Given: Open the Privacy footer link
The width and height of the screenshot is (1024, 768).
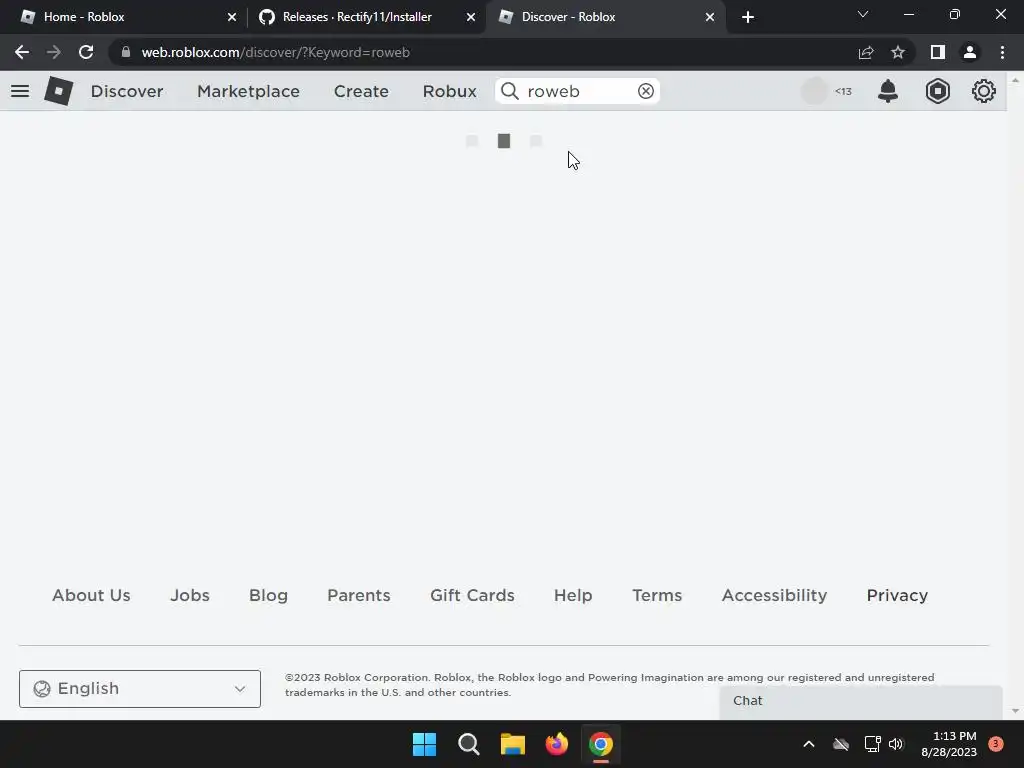Looking at the screenshot, I should [x=897, y=595].
